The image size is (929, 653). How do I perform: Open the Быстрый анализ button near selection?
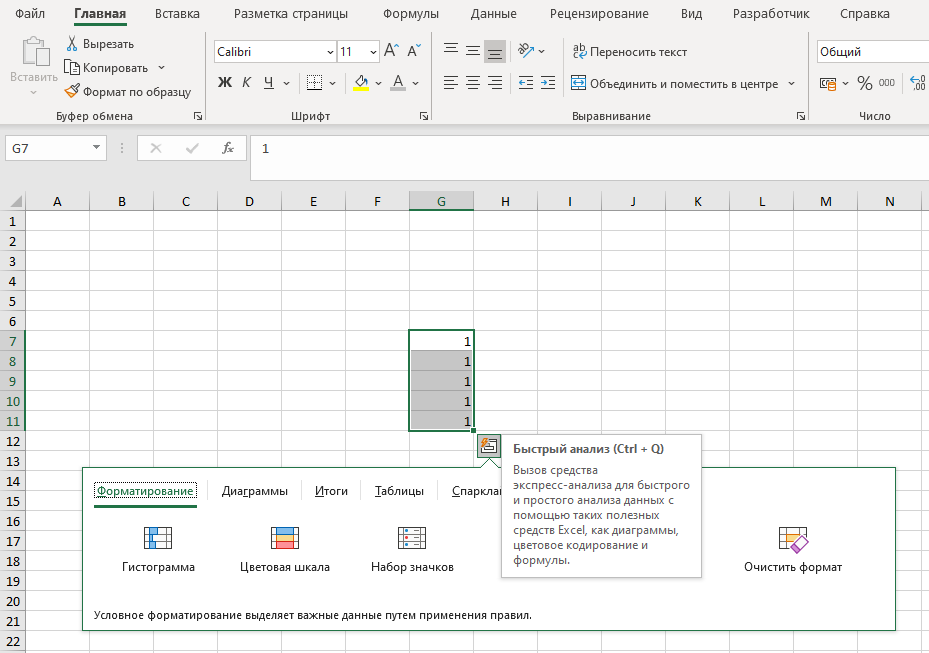click(x=488, y=446)
